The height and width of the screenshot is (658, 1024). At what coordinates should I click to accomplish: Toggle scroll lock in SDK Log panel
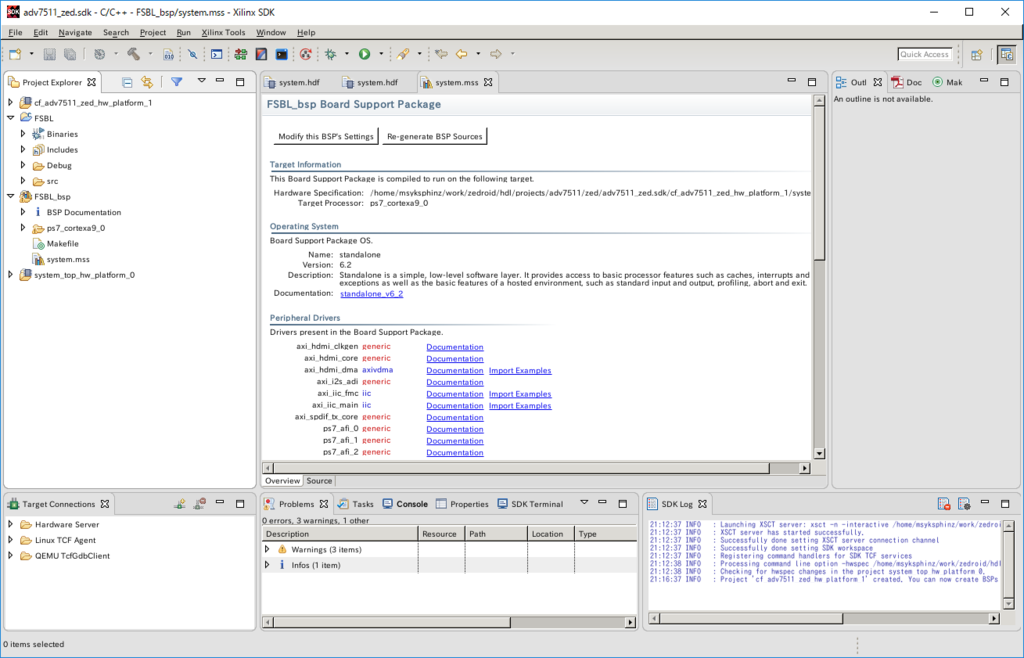944,503
